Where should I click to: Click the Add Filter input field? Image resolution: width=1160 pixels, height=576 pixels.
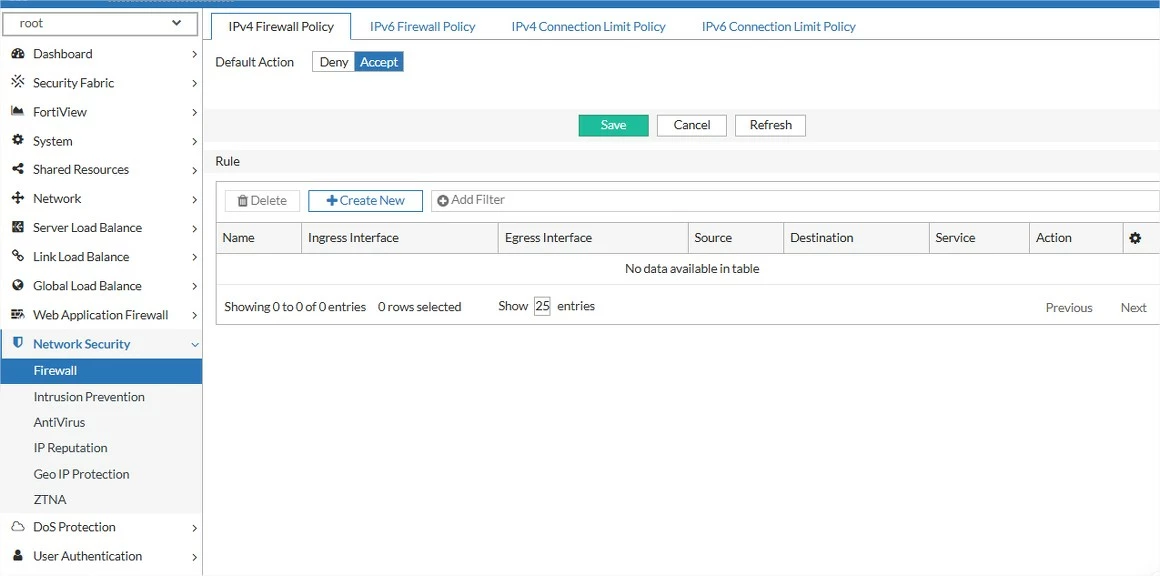(795, 200)
